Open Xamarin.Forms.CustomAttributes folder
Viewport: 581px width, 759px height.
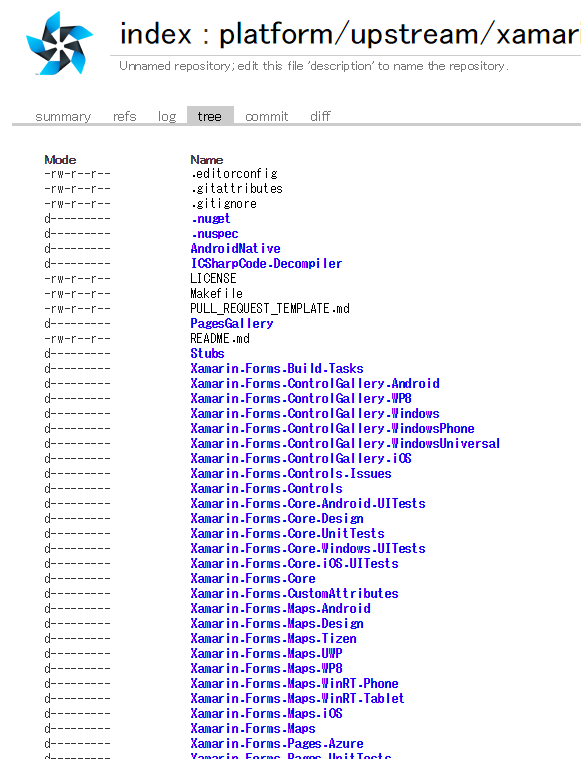pyautogui.click(x=294, y=593)
